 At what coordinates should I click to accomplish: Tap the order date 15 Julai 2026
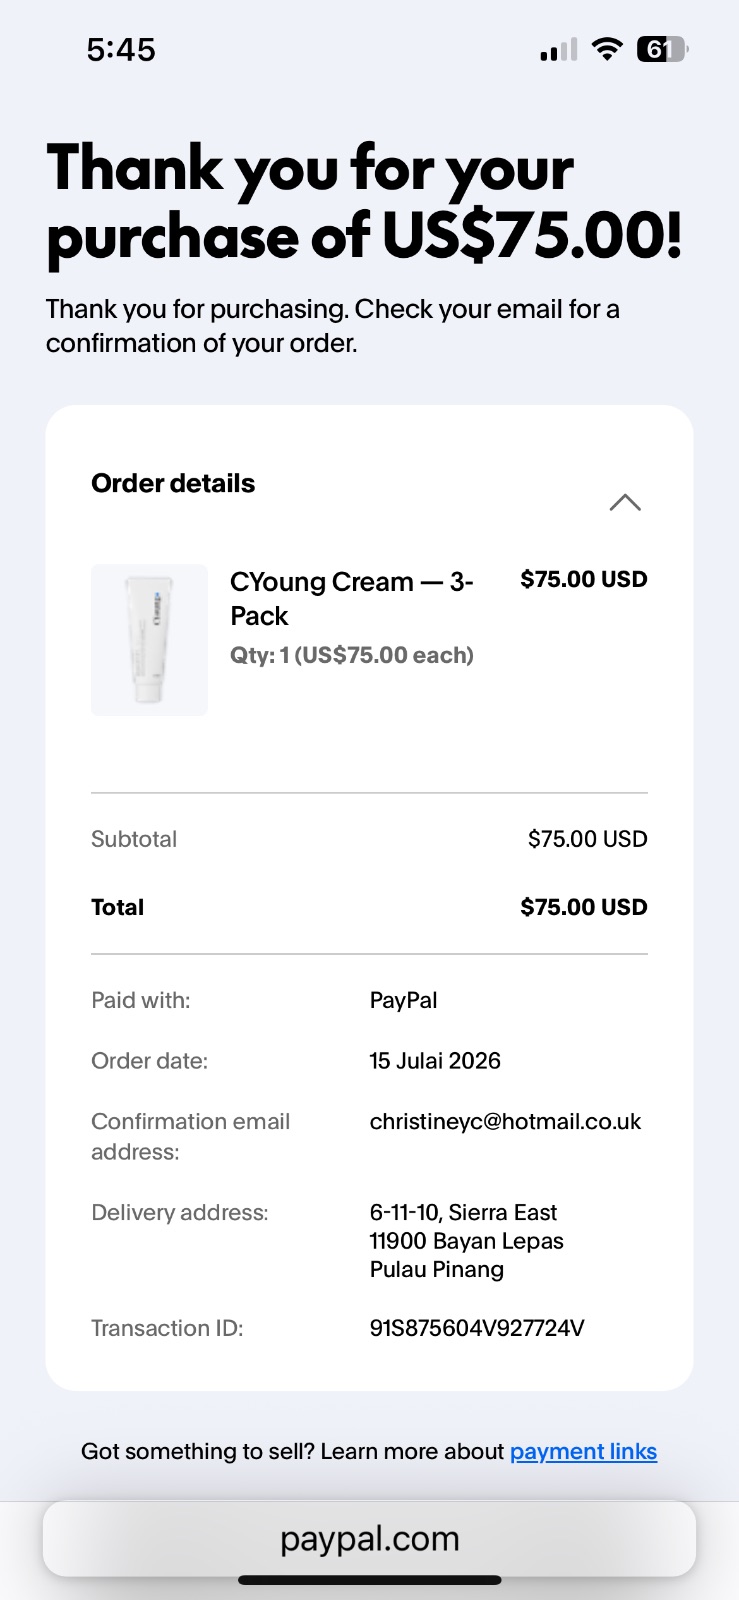click(435, 1060)
